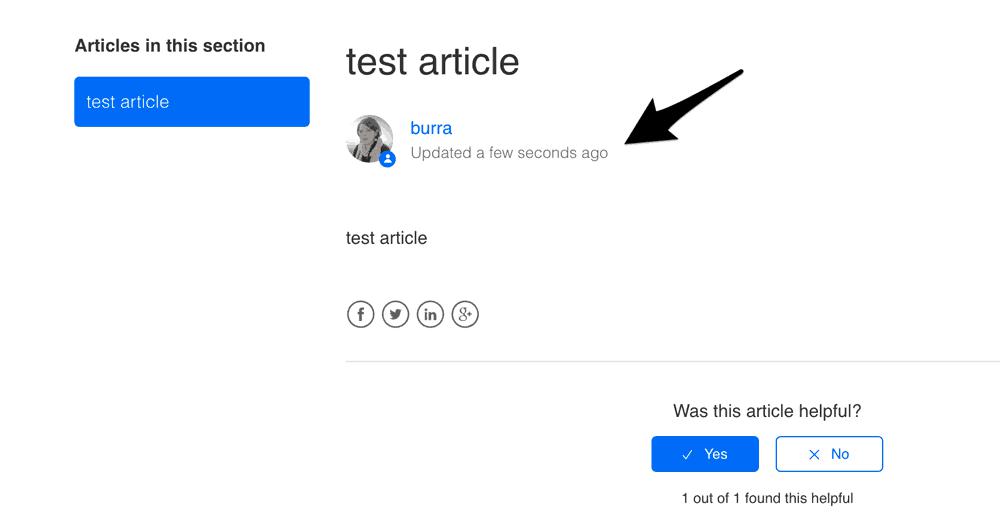
Task: Share the article on Facebook
Action: (360, 314)
